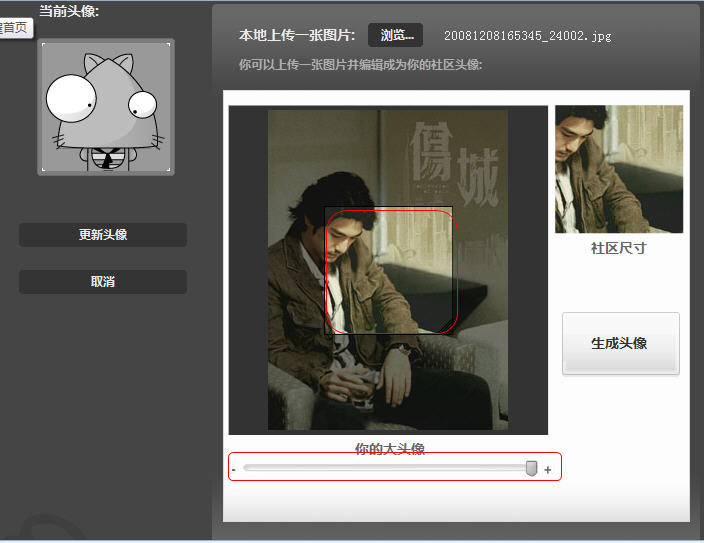704x543 pixels.
Task: Click the 本地上传一张图片: label
Action: 297,35
